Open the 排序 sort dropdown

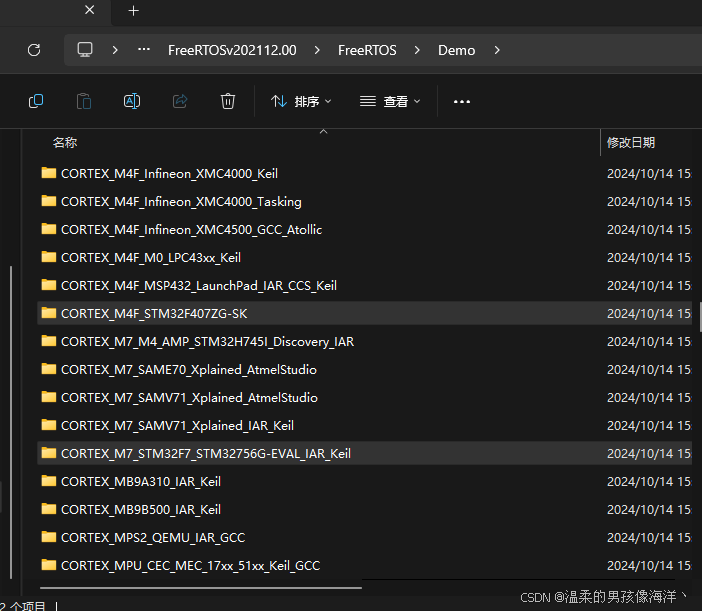pyautogui.click(x=301, y=102)
